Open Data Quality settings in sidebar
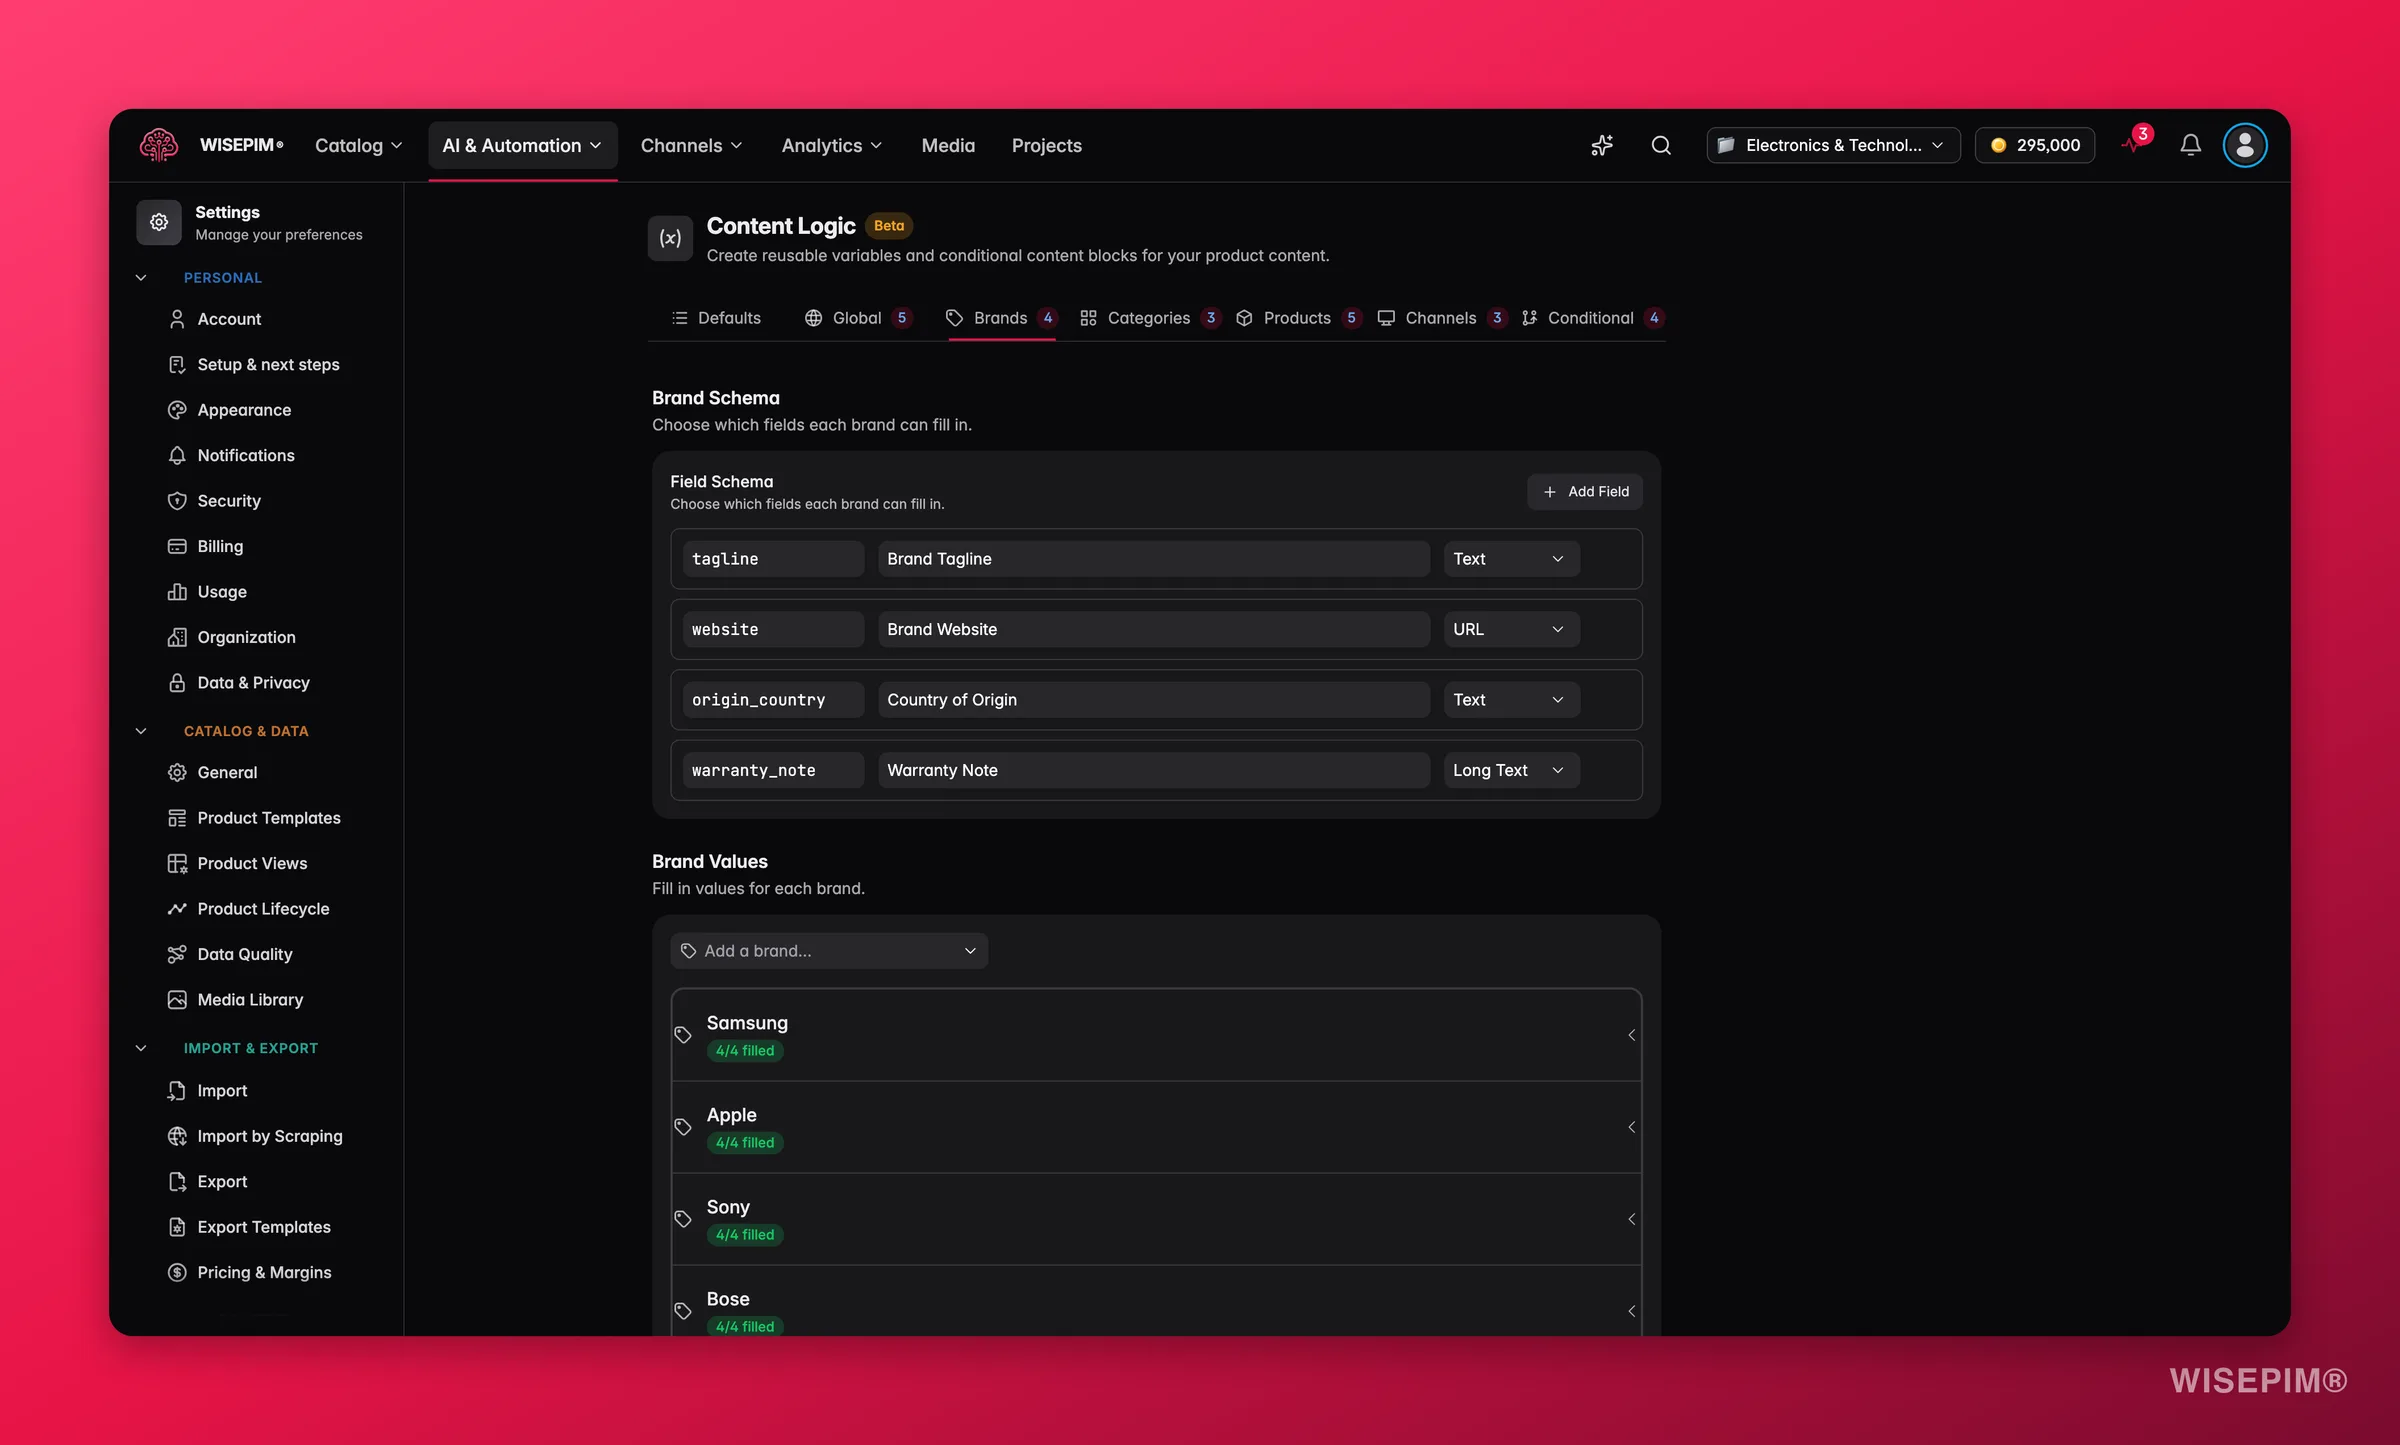Screen dimensions: 2400x1445 click(245, 954)
